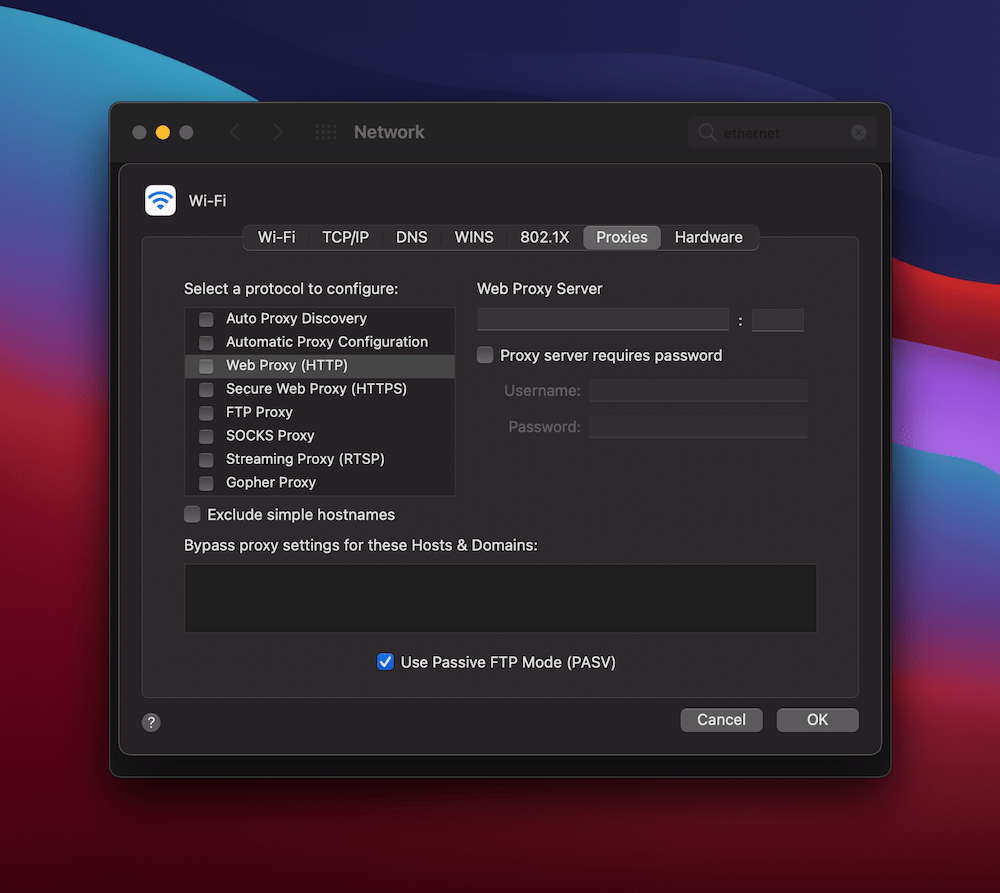Viewport: 1000px width, 893px height.
Task: Switch to the TCP/IP tab
Action: tap(345, 237)
